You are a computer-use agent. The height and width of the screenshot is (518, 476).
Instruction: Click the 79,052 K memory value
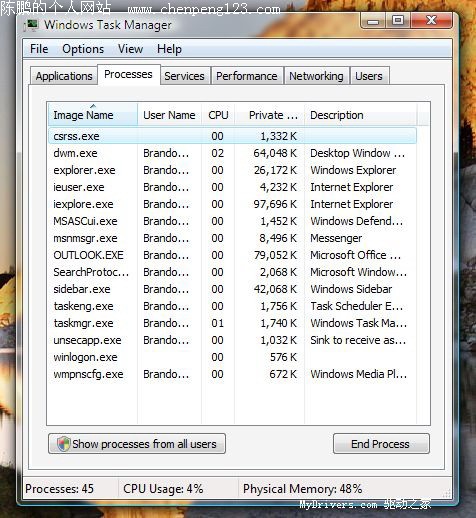(x=275, y=255)
